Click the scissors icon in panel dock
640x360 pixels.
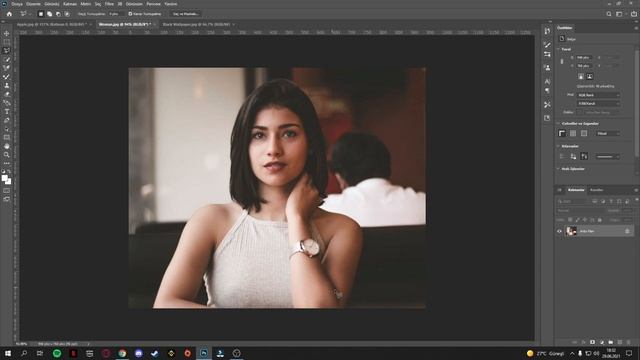coord(547,104)
